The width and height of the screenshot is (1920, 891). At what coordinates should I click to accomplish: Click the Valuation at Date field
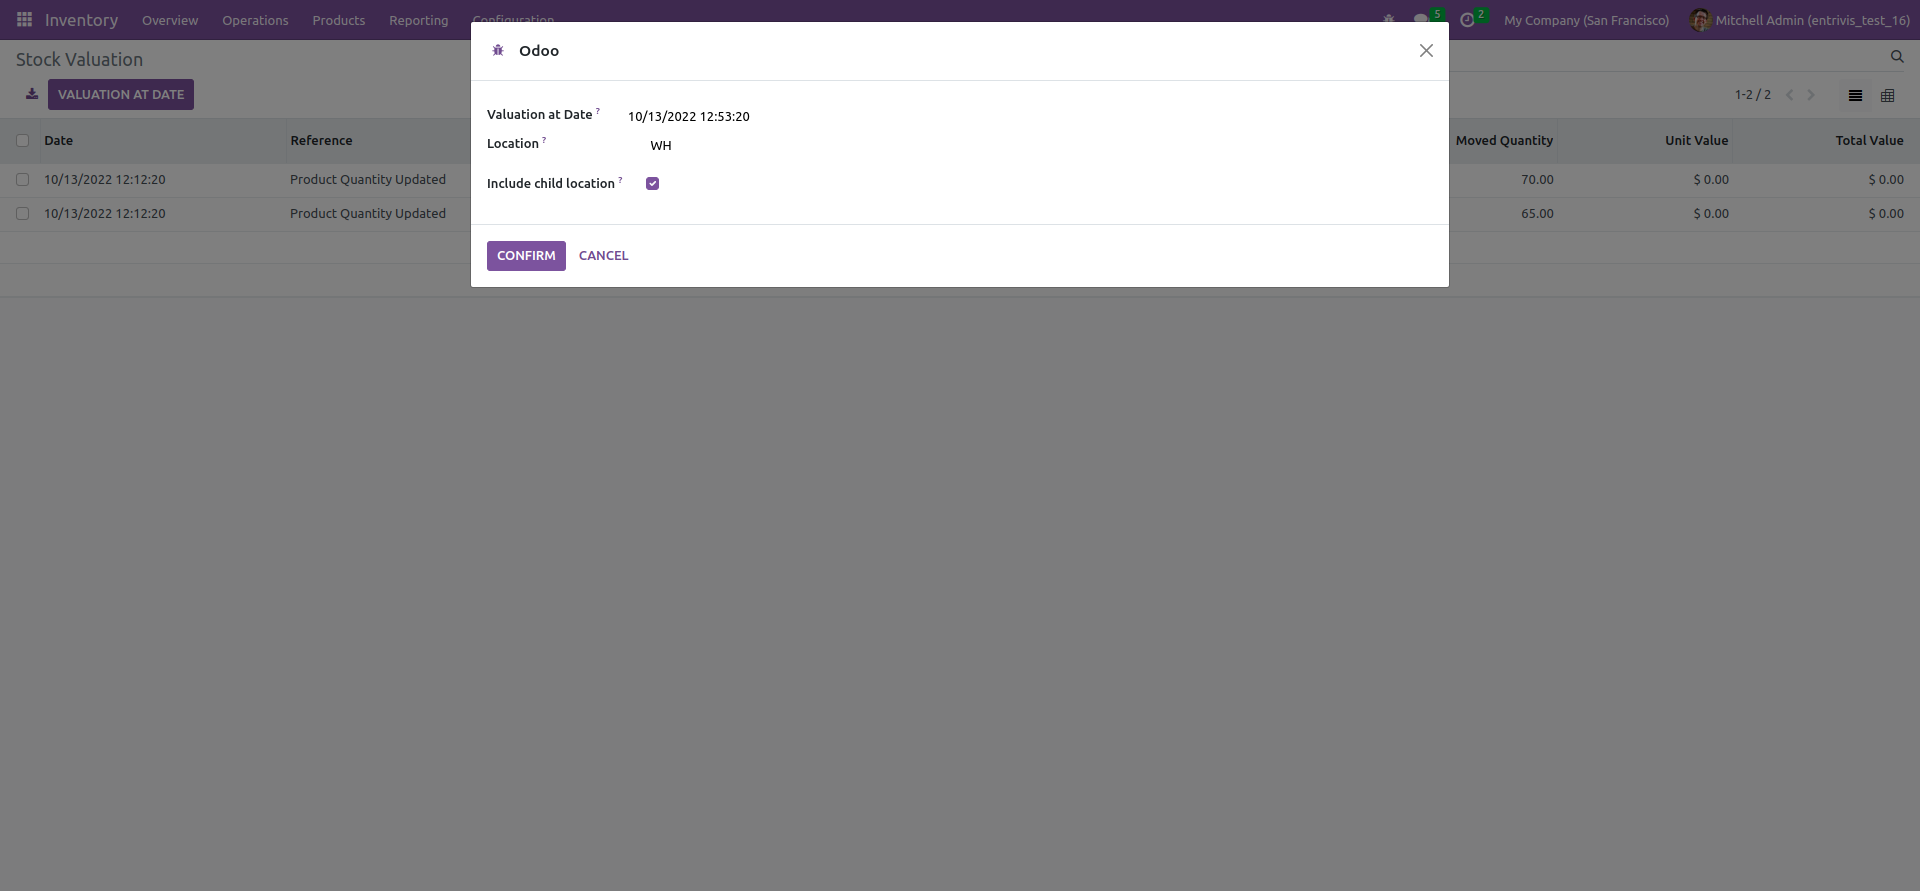1030,116
